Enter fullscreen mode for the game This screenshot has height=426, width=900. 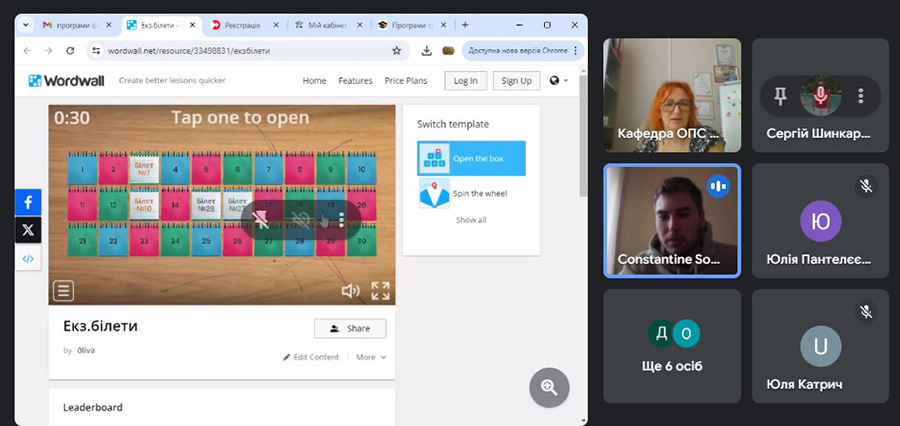tap(380, 291)
